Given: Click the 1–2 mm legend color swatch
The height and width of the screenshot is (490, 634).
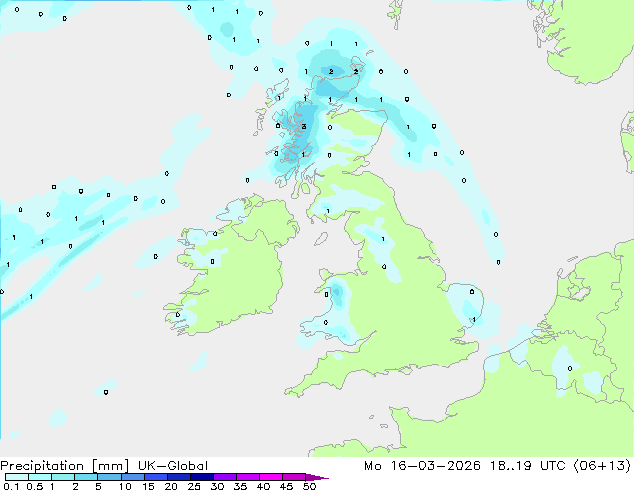Looking at the screenshot, I should click(x=63, y=477).
